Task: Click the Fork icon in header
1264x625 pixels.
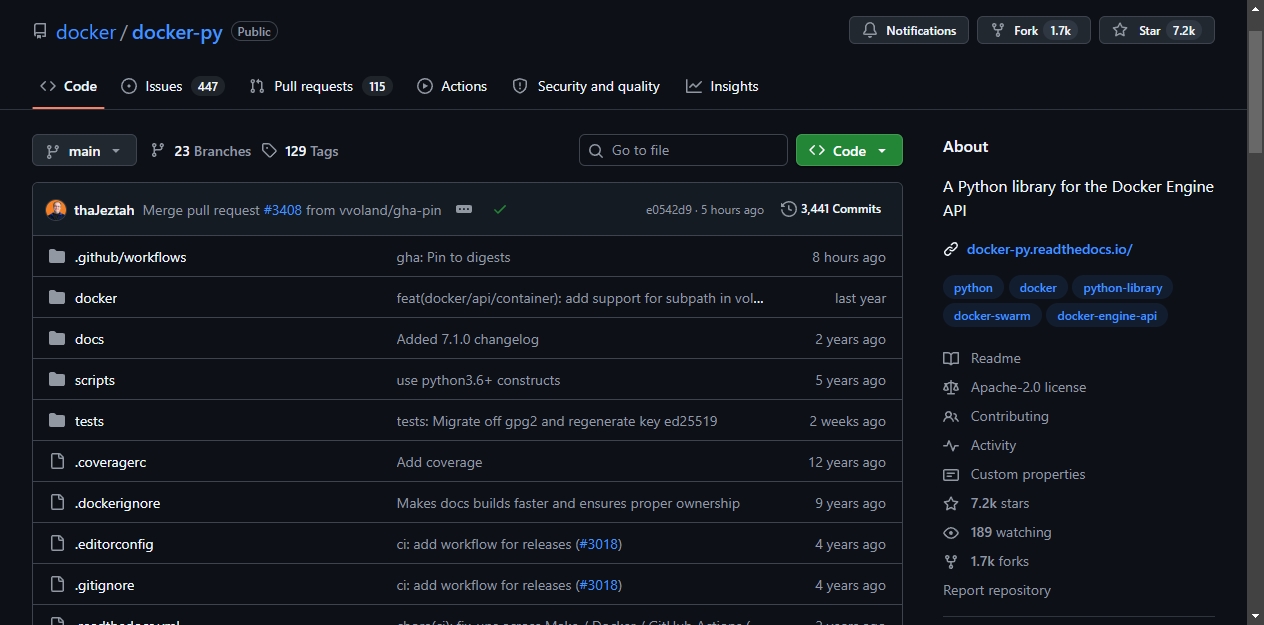Action: (998, 31)
